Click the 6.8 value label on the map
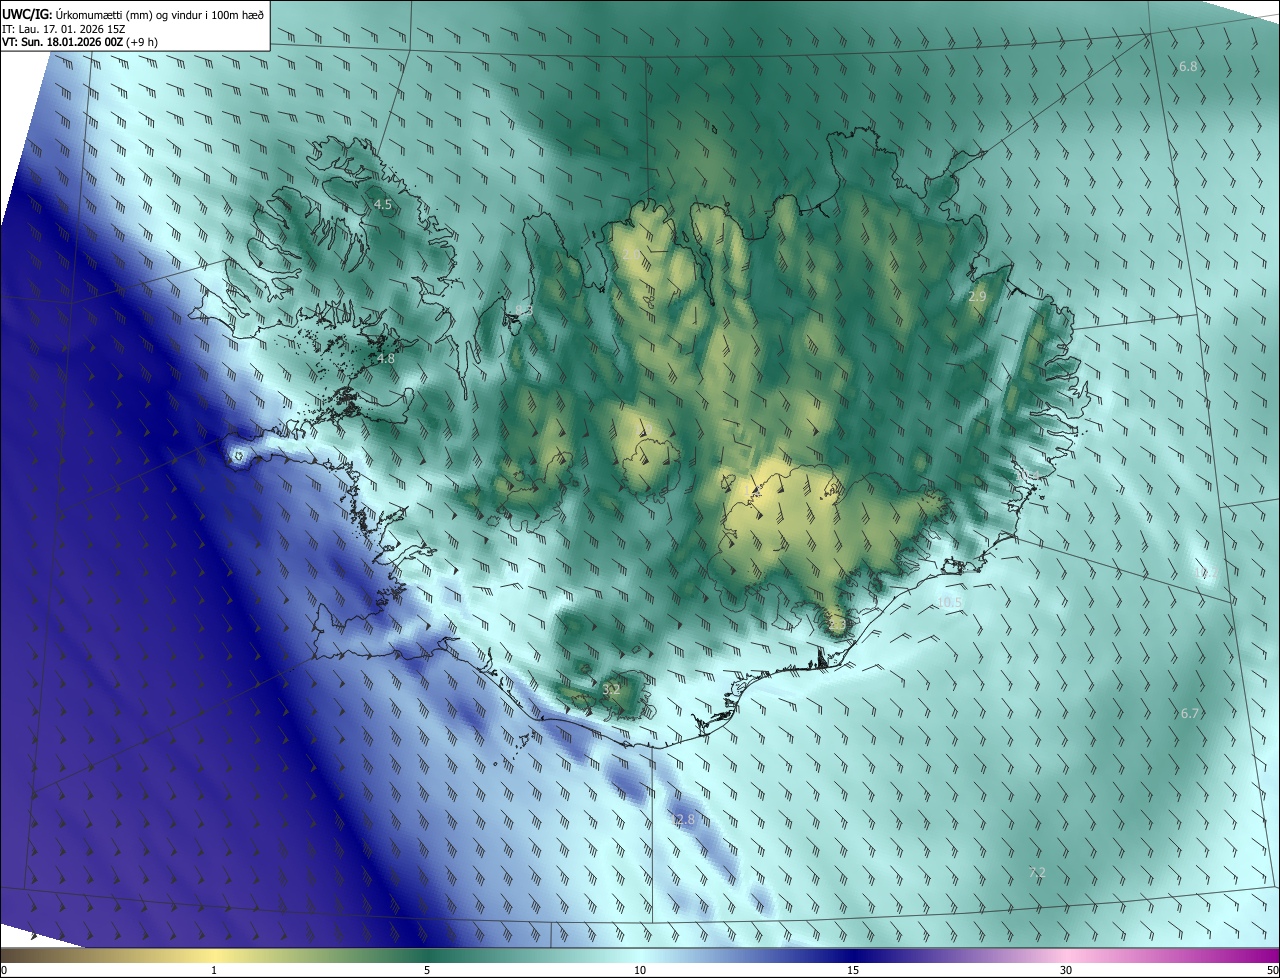 click(x=1188, y=67)
